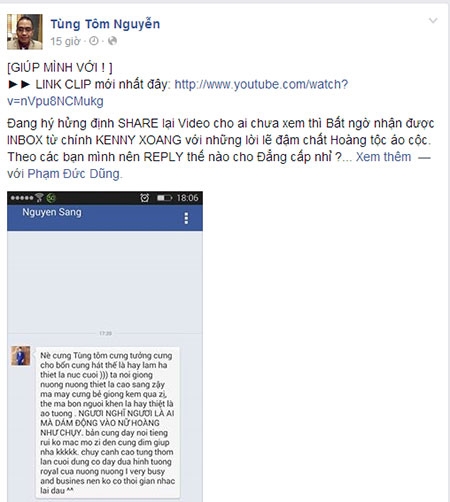Click the clock icon beside timestamp

click(x=94, y=41)
